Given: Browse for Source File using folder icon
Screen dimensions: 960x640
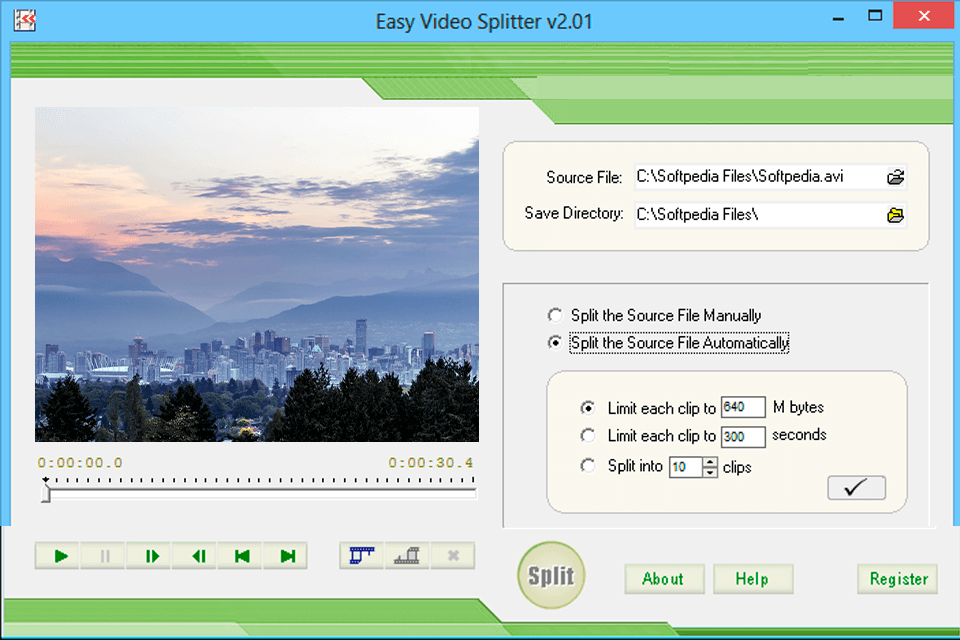Looking at the screenshot, I should coord(895,178).
